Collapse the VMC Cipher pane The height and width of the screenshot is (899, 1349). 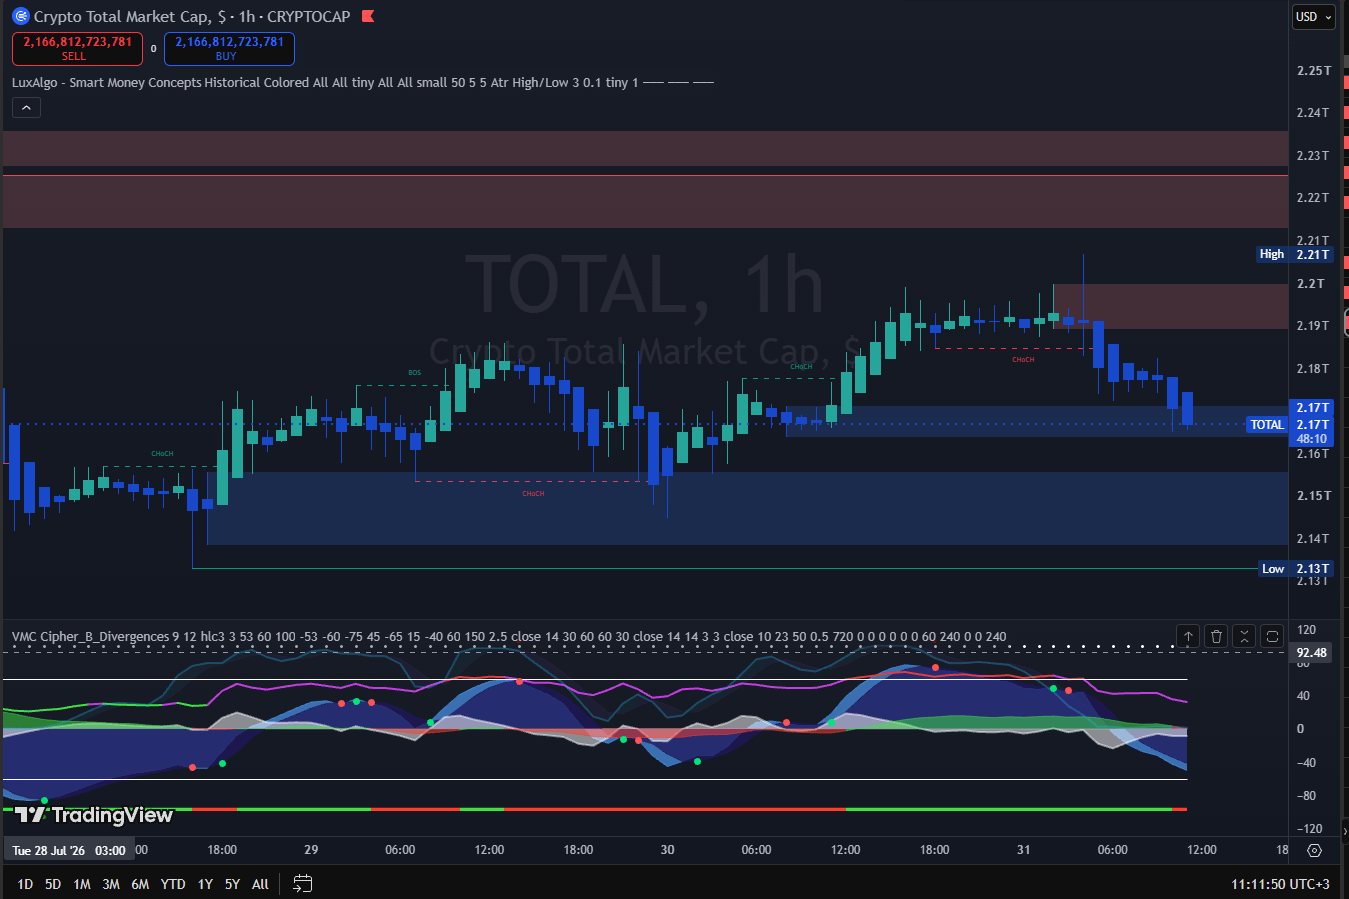(x=1244, y=636)
